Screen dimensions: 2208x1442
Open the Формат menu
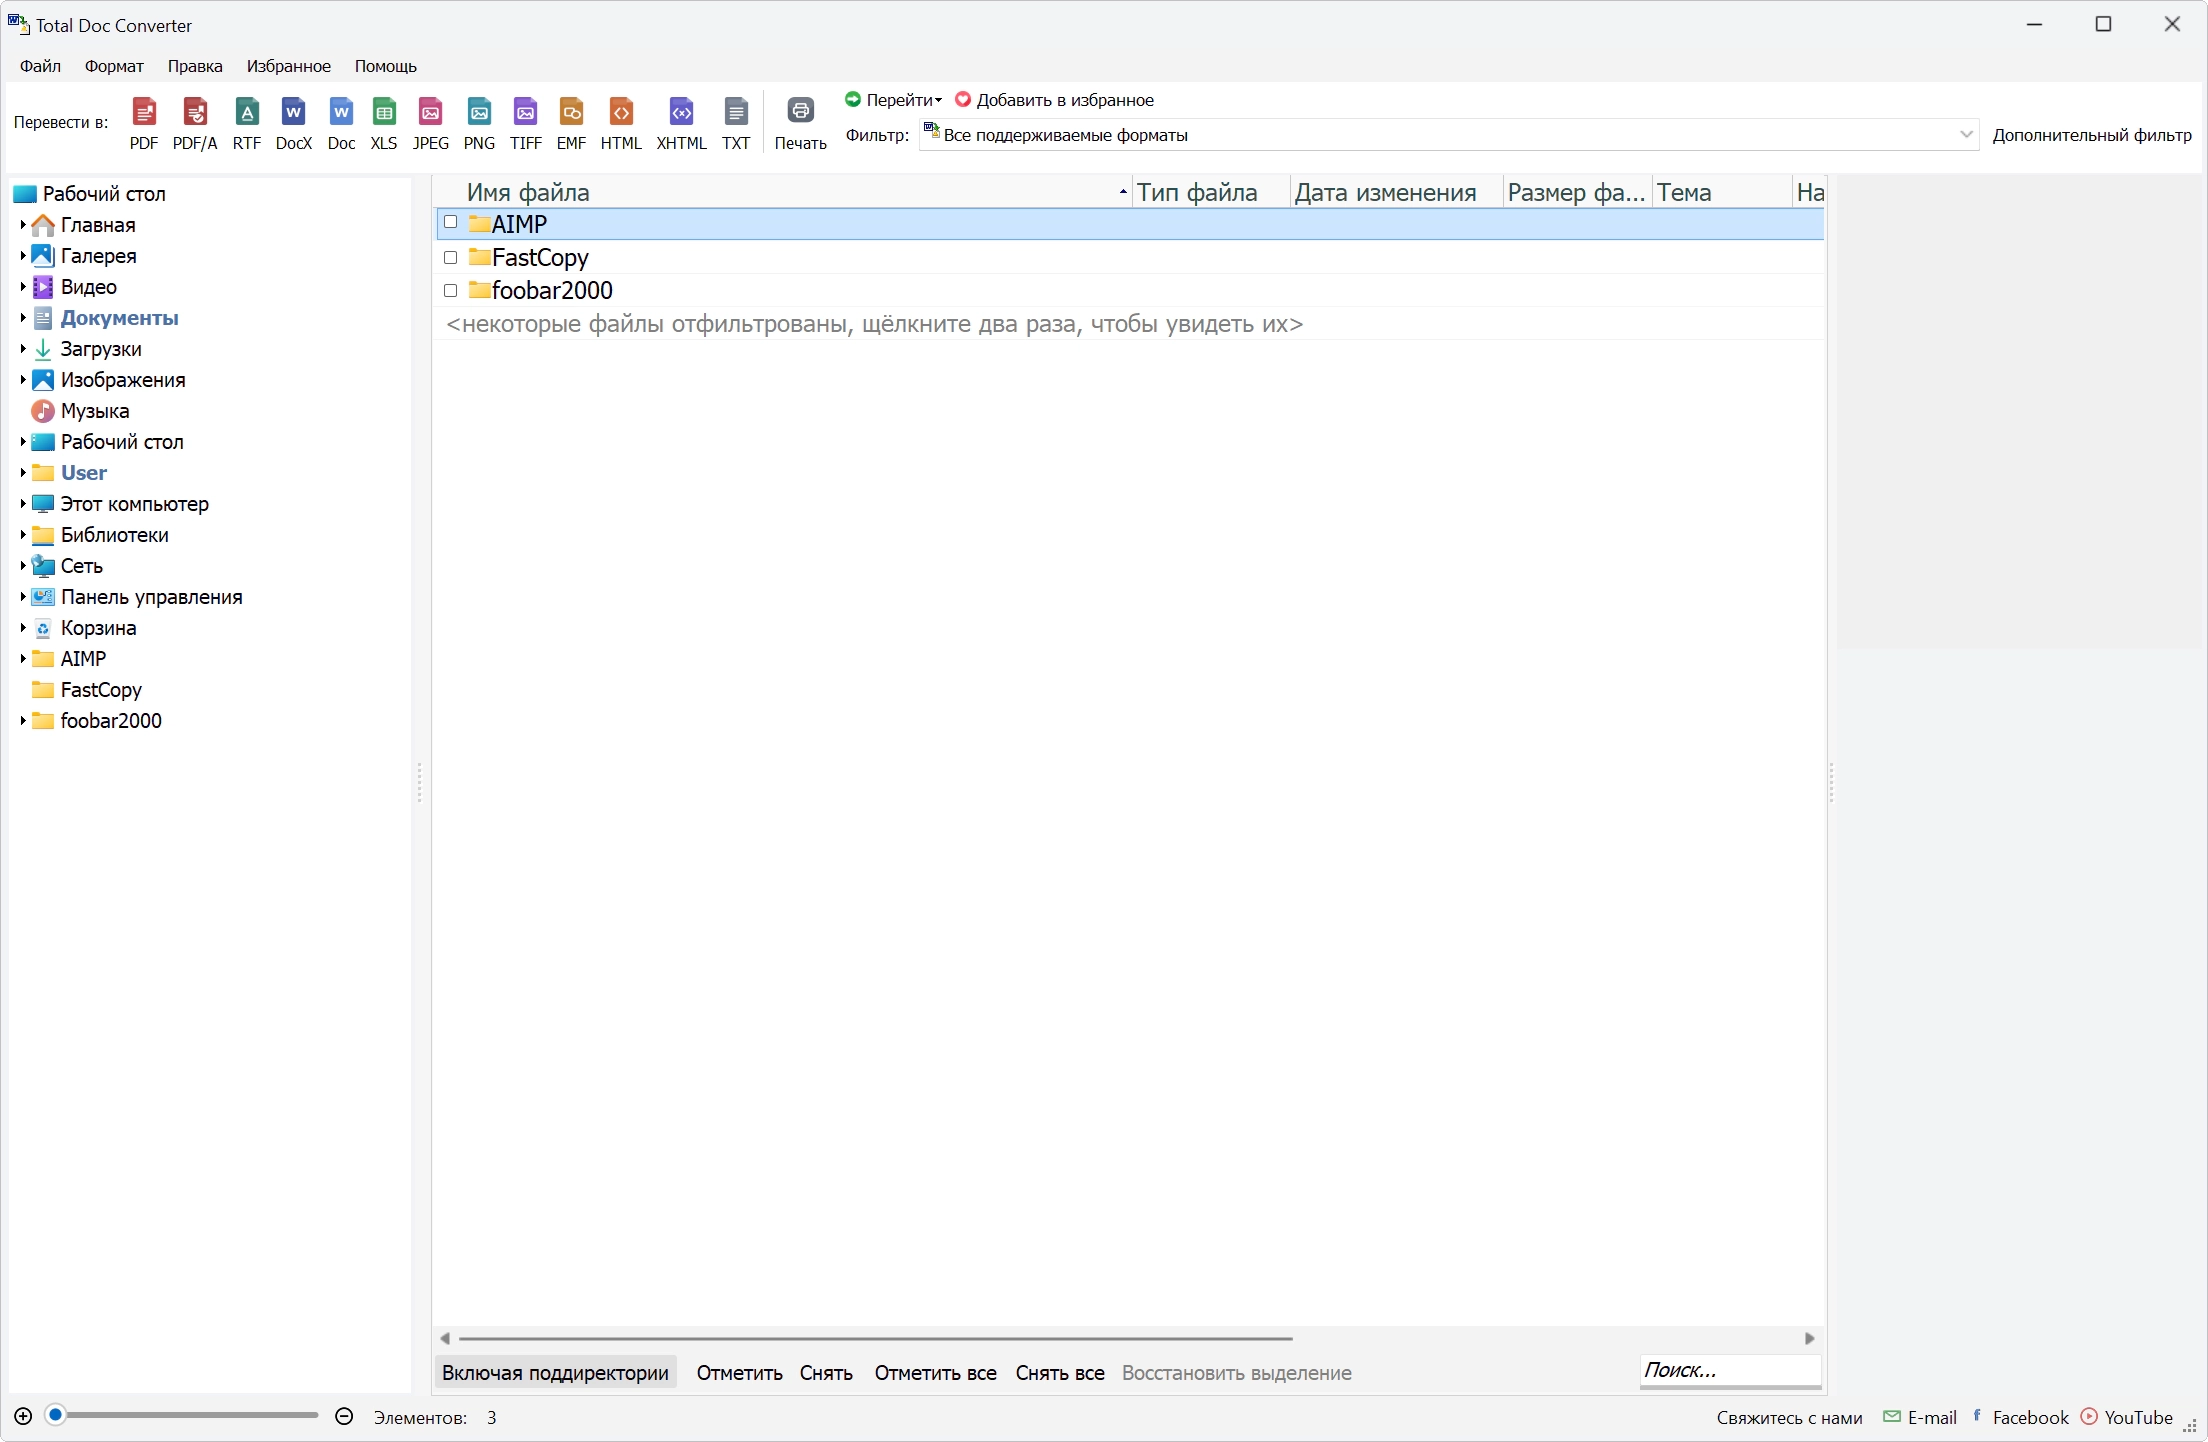(x=114, y=66)
